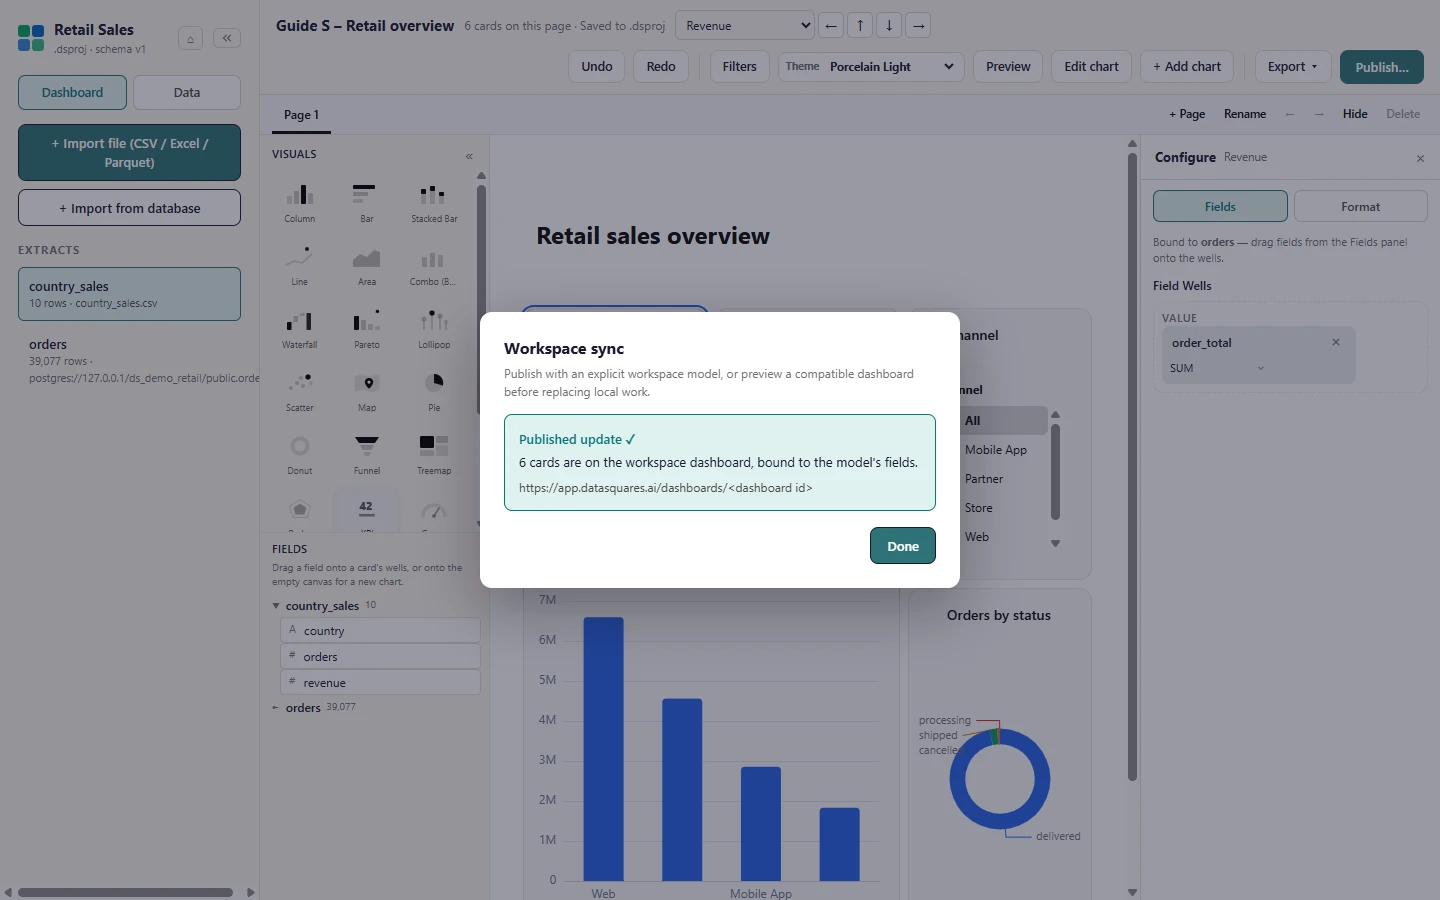Image resolution: width=1440 pixels, height=900 pixels.
Task: Select the Waterfall chart visual
Action: tap(300, 328)
